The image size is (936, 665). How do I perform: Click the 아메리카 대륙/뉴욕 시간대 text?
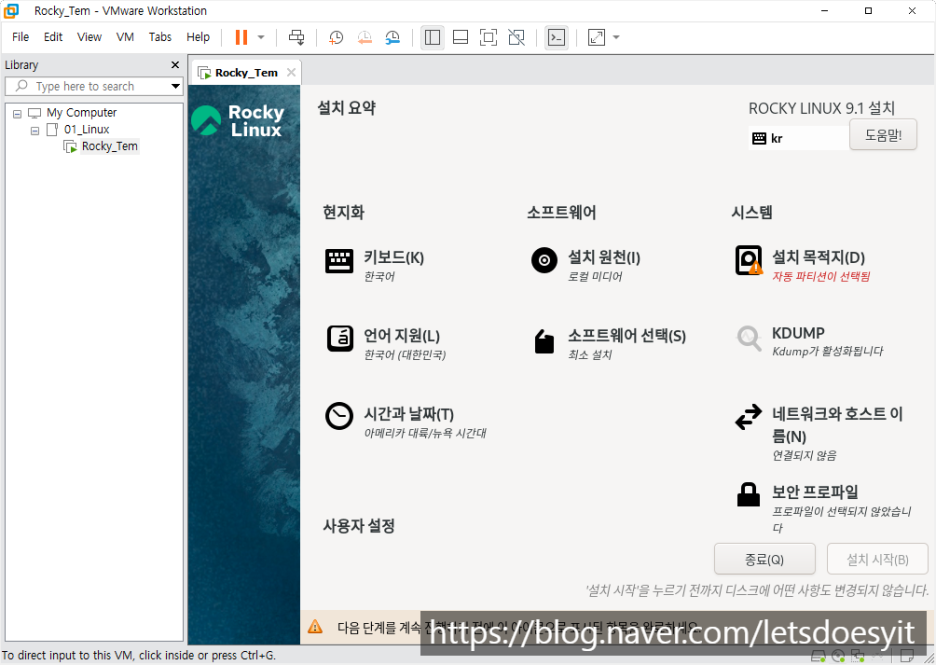[x=425, y=433]
